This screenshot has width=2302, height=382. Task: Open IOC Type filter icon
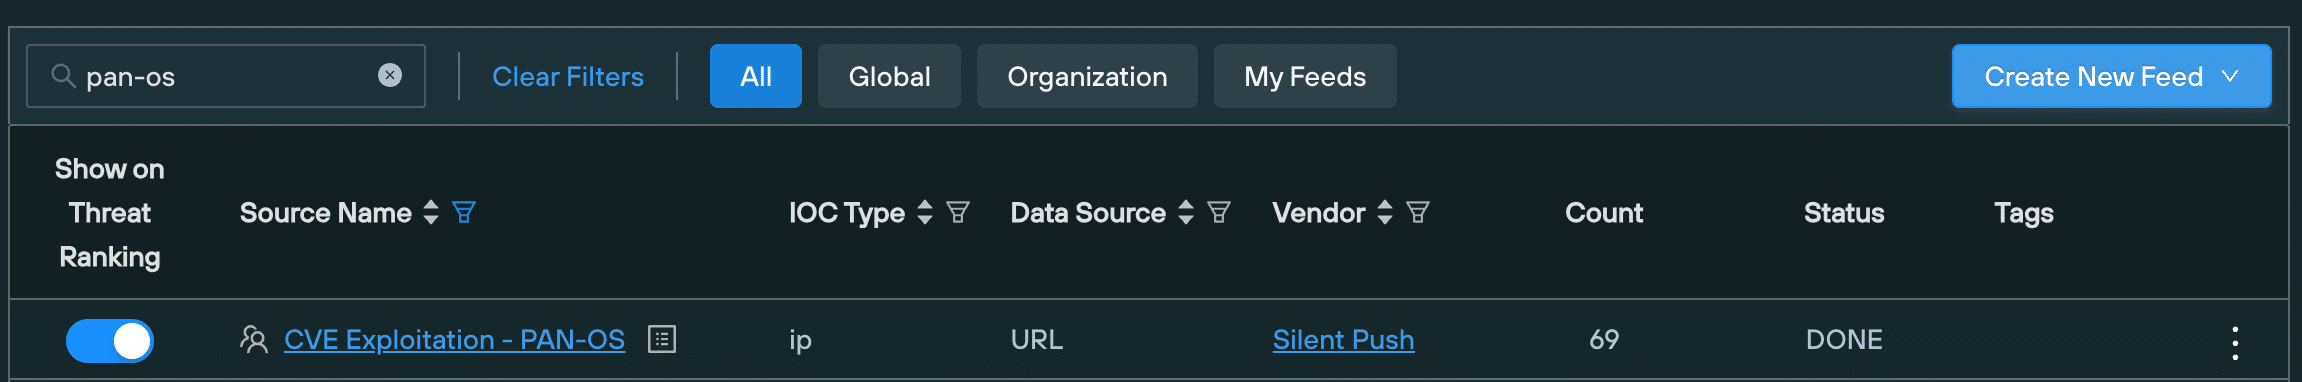click(958, 212)
